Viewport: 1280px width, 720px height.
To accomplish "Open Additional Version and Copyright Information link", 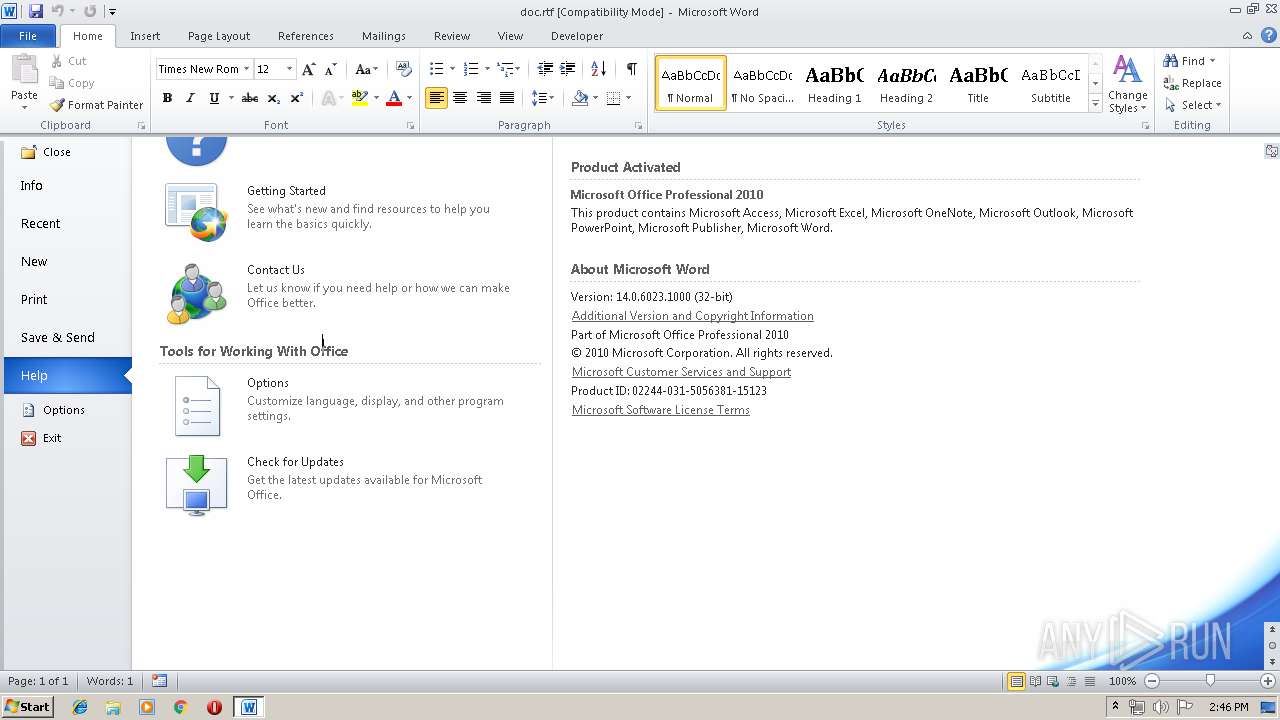I will [692, 316].
